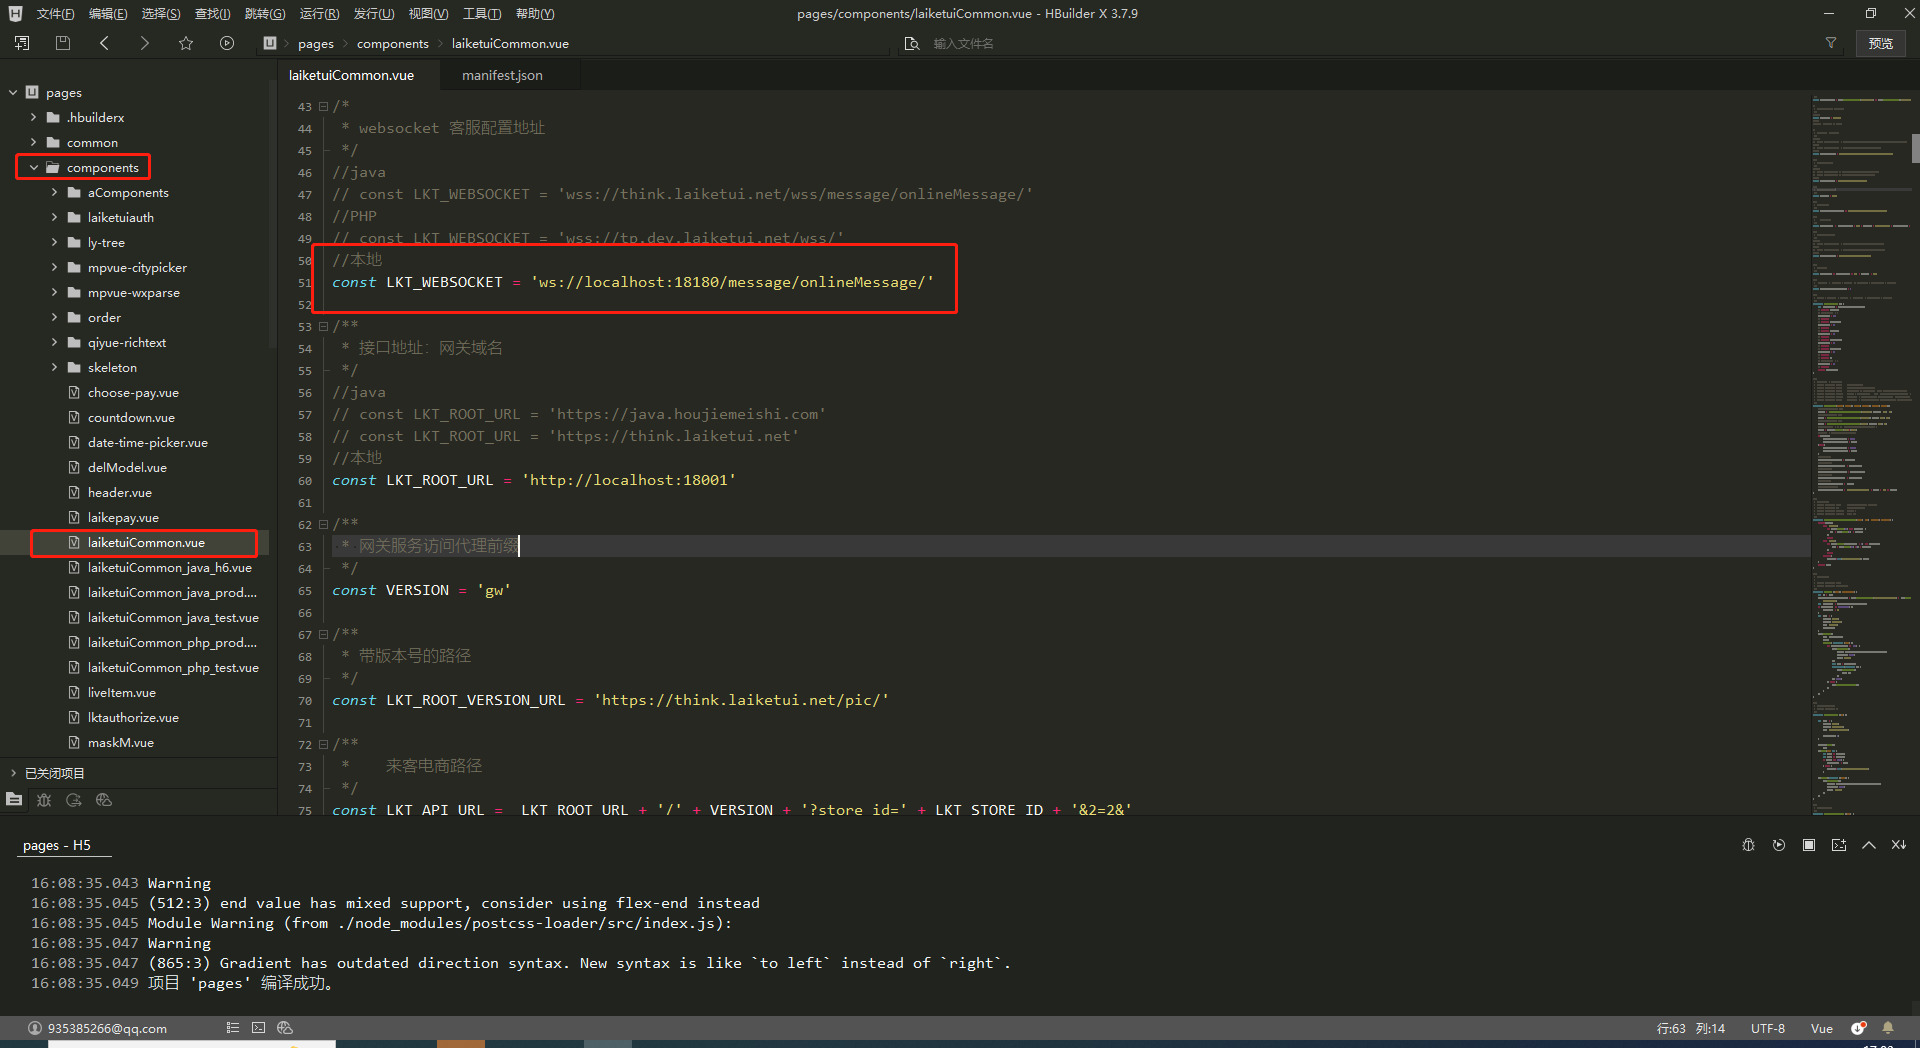Viewport: 1920px width, 1048px height.
Task: Open the notification bell in status bar
Action: pyautogui.click(x=1888, y=1028)
